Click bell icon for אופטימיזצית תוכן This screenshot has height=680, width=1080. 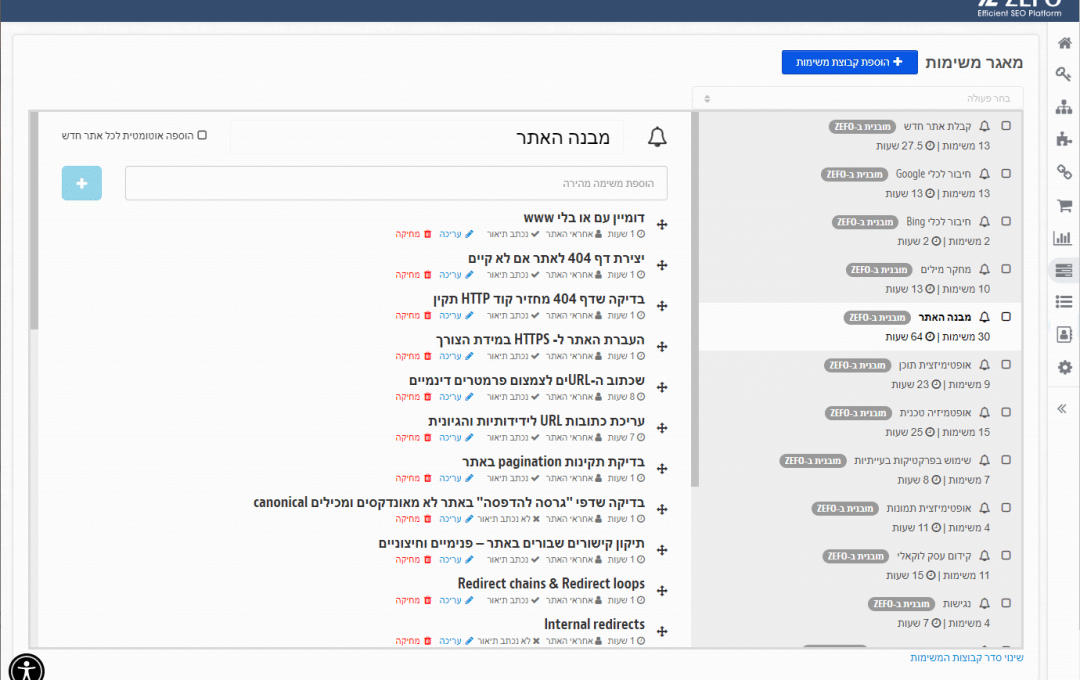point(984,364)
